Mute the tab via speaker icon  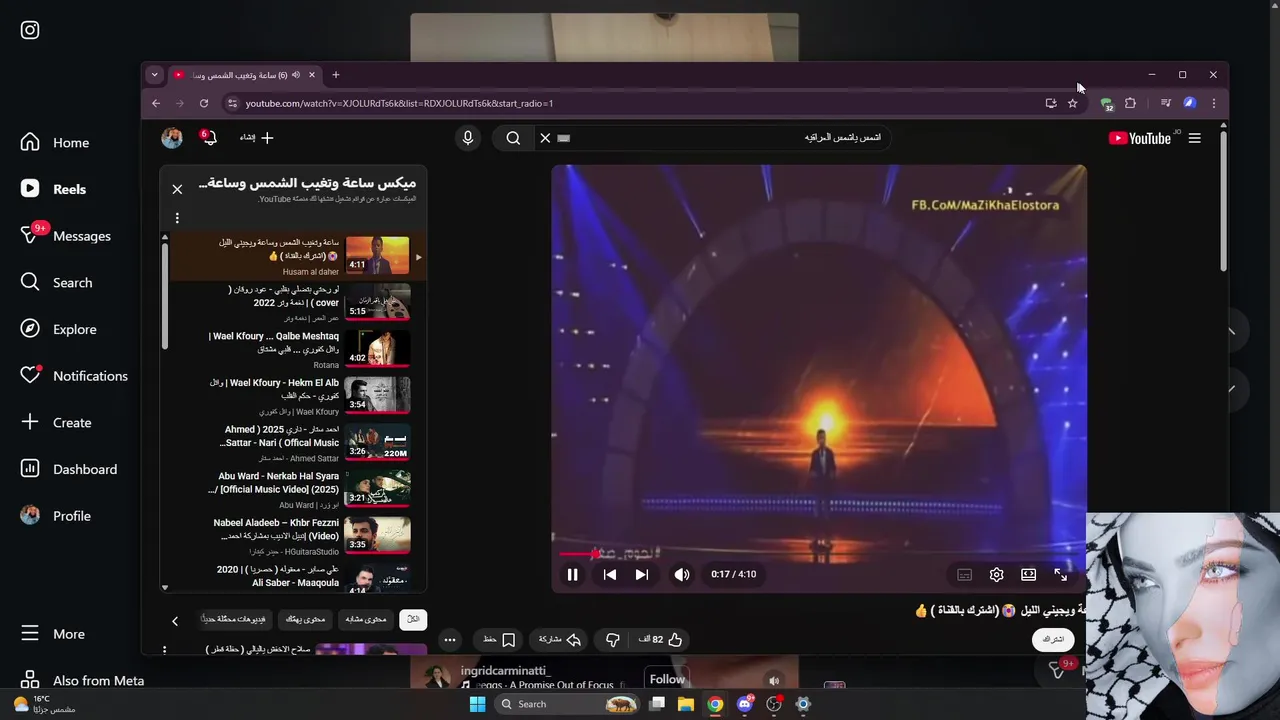tap(295, 75)
